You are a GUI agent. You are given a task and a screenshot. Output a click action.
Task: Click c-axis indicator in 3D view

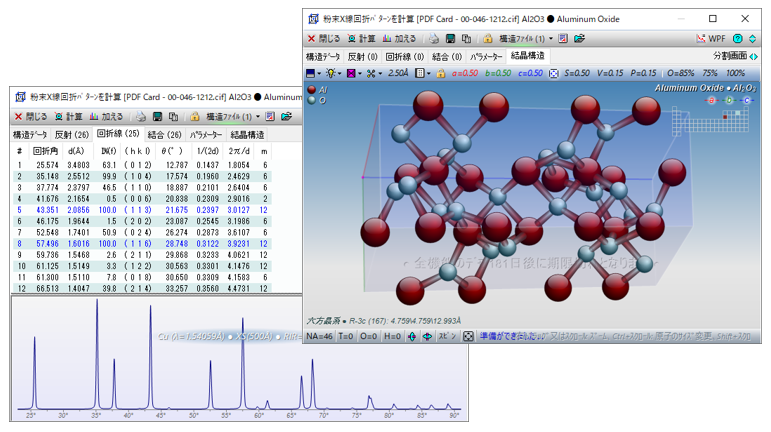pos(747,100)
